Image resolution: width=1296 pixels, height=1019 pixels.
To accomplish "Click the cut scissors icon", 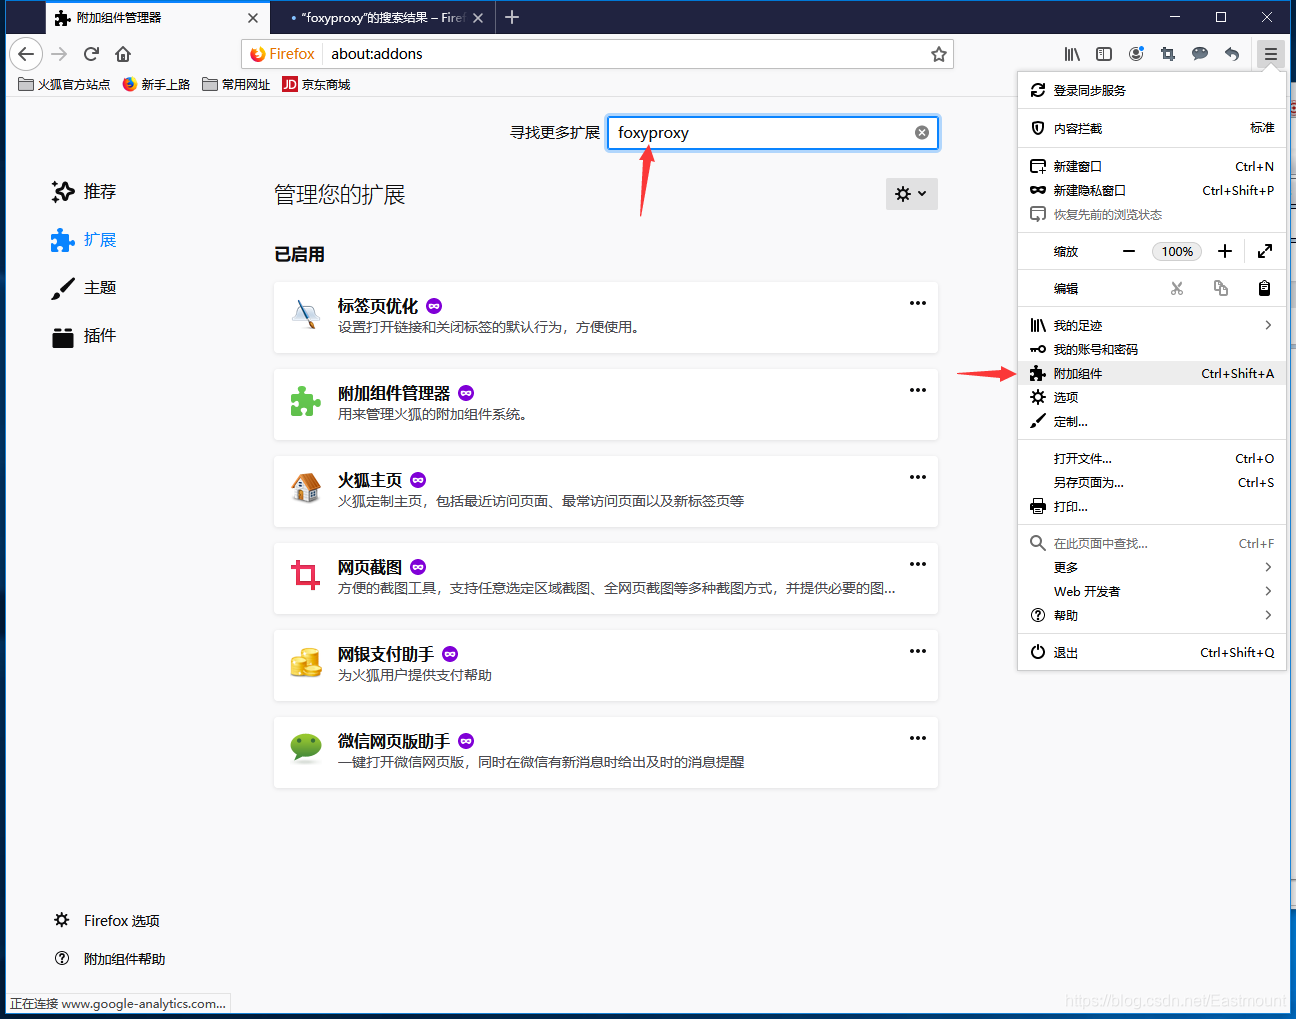I will (x=1177, y=288).
